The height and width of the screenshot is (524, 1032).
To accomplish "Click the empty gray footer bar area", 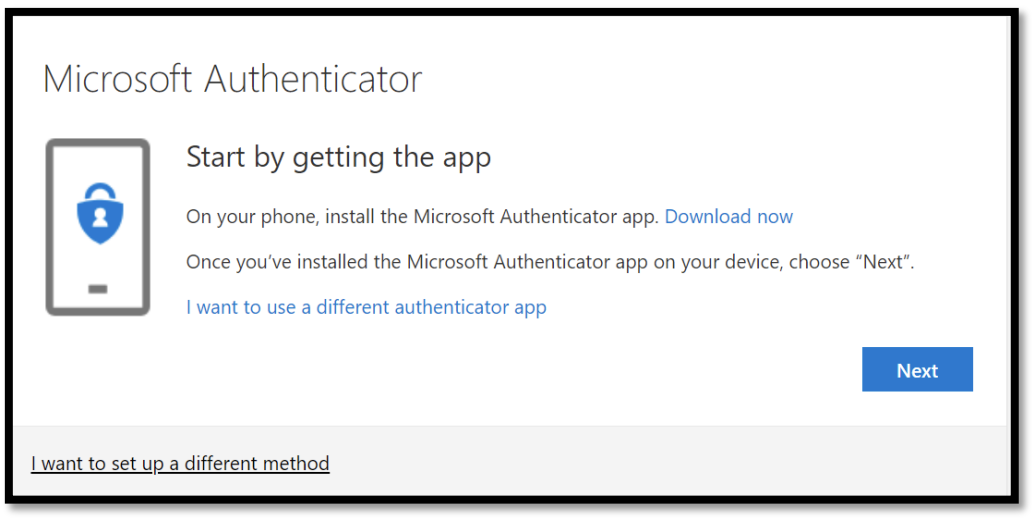I will pyautogui.click(x=650, y=462).
